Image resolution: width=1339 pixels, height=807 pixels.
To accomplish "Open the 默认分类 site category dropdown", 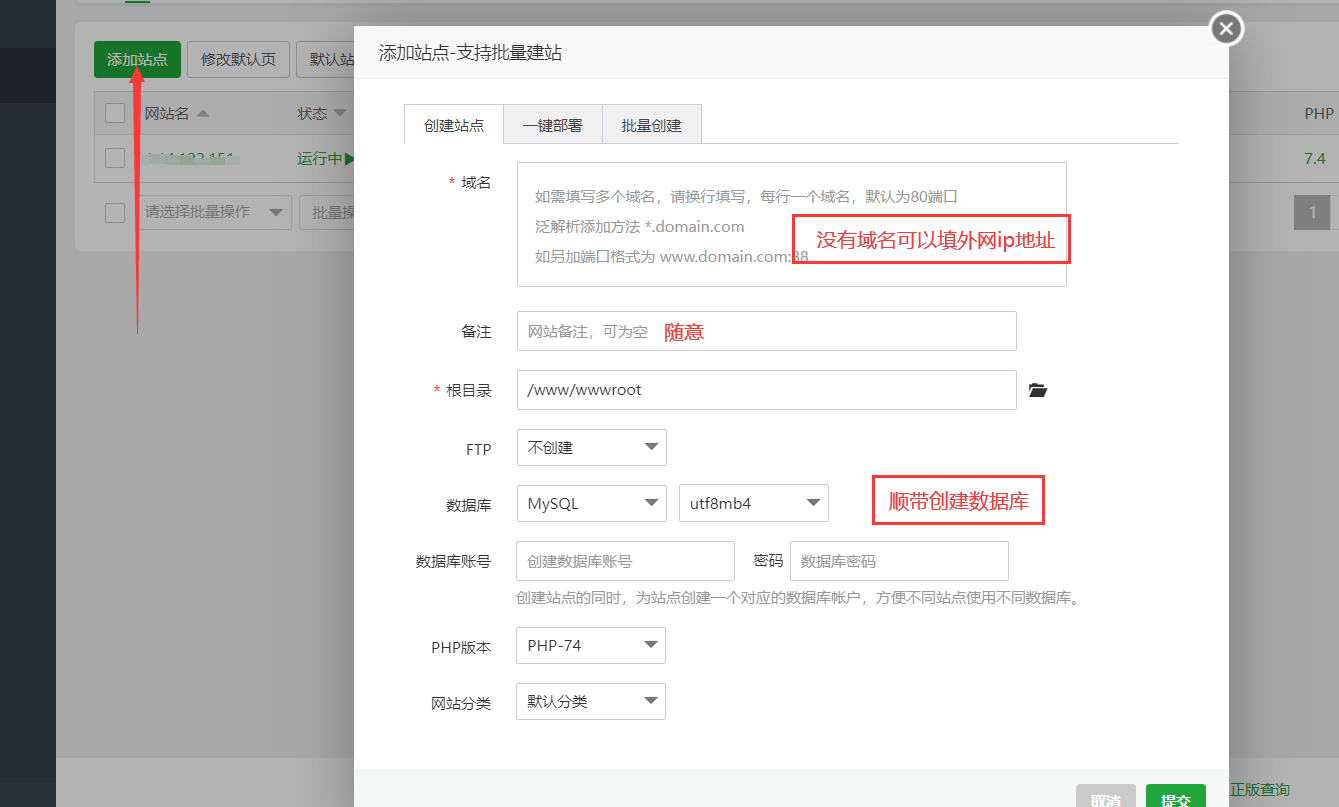I will (591, 701).
